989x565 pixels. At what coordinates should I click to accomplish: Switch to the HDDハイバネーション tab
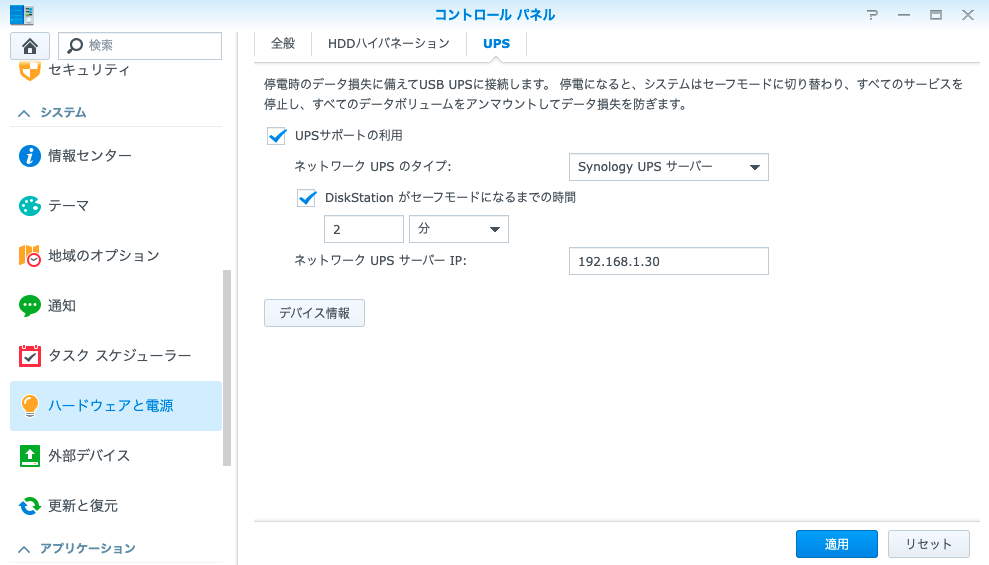coord(389,44)
